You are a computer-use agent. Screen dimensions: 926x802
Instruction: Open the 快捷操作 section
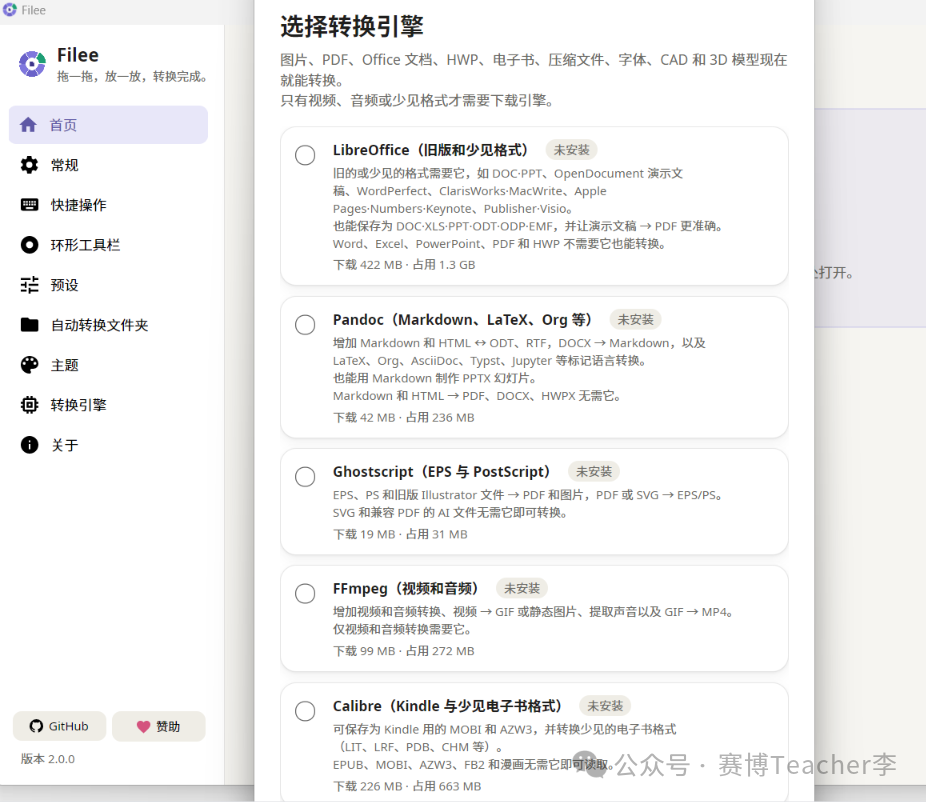(108, 205)
